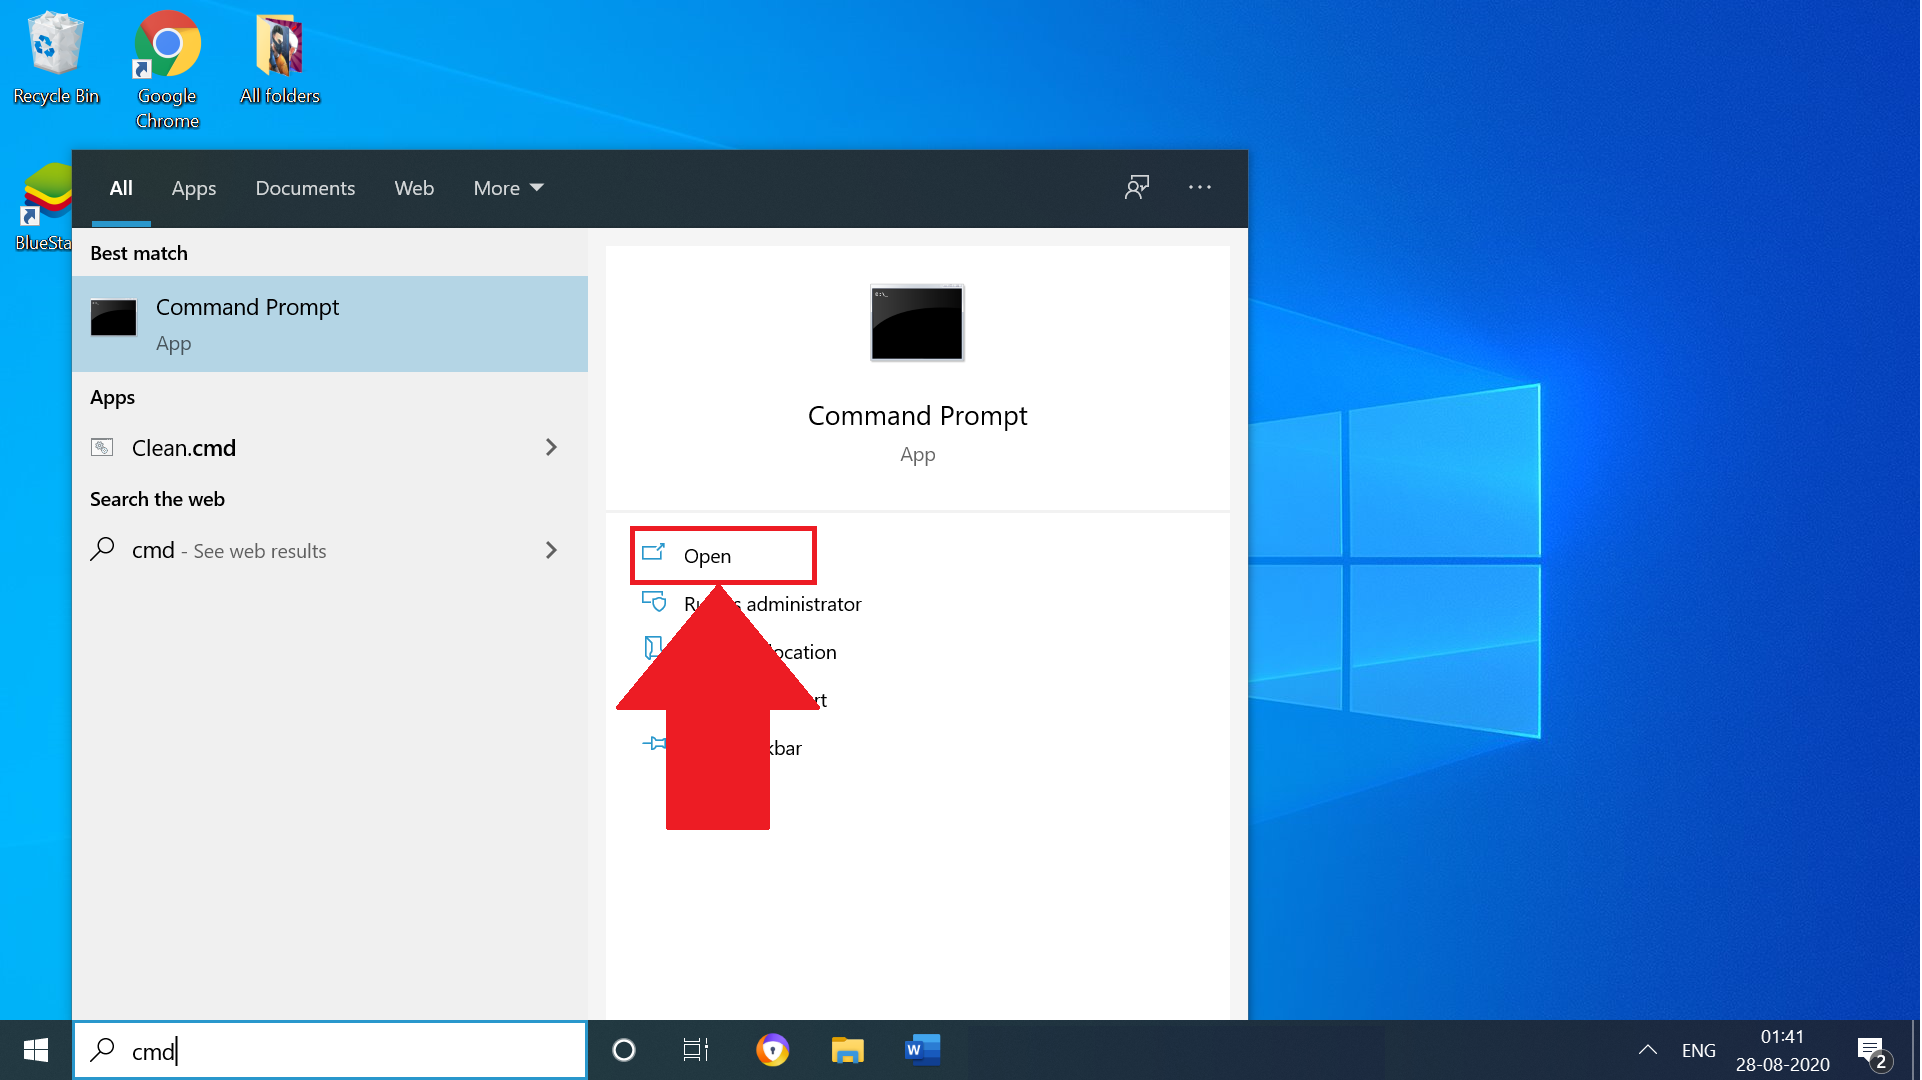Switch to the Apps search tab
This screenshot has height=1080, width=1922.
click(194, 188)
